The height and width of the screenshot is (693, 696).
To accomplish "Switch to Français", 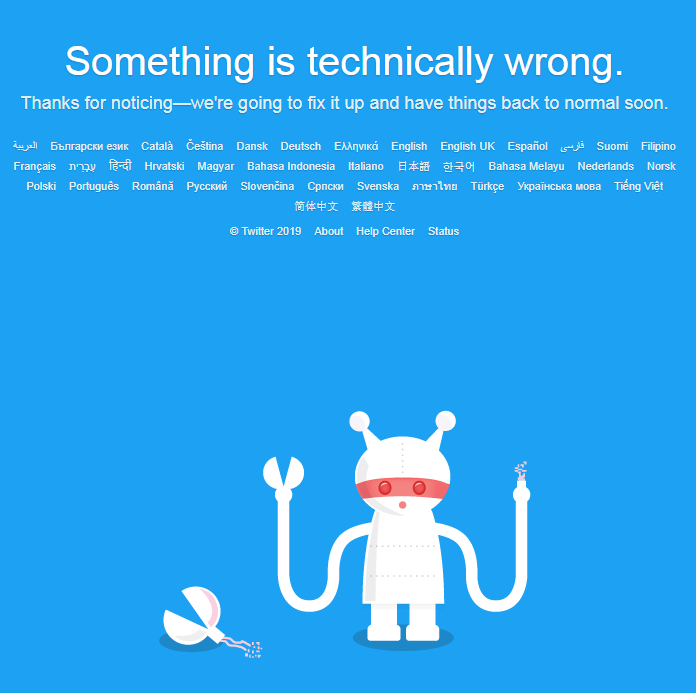I will coord(35,166).
